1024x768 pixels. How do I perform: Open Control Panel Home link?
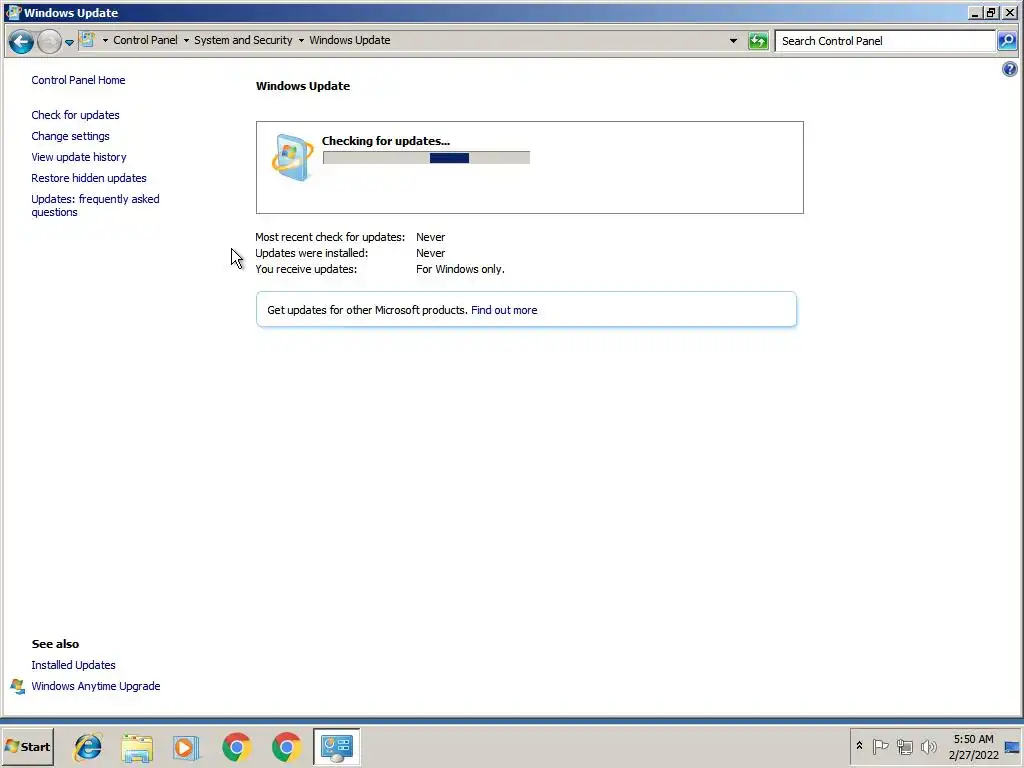78,80
